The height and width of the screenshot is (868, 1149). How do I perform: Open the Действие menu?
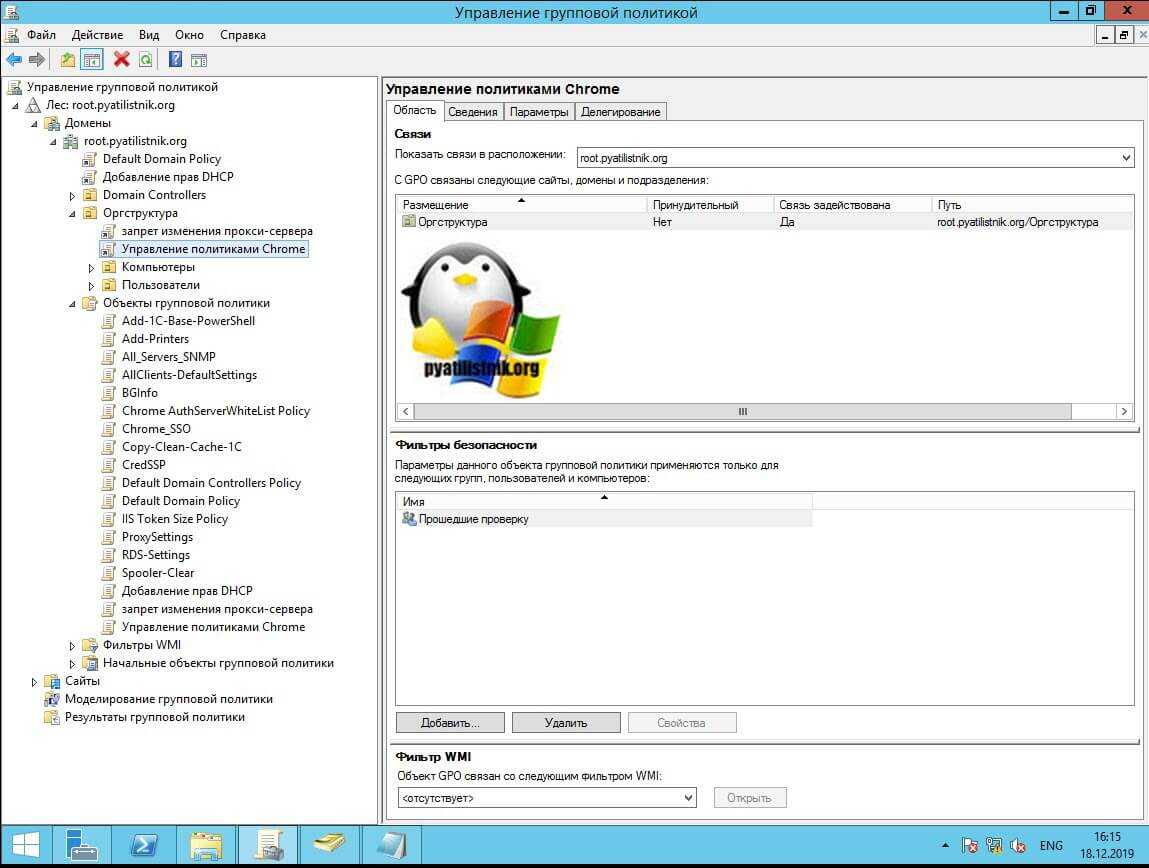tap(98, 35)
